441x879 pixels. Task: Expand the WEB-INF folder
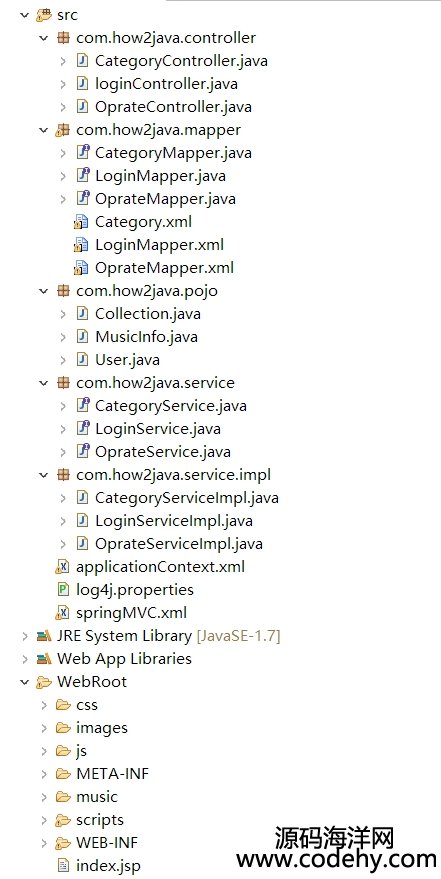[x=44, y=843]
